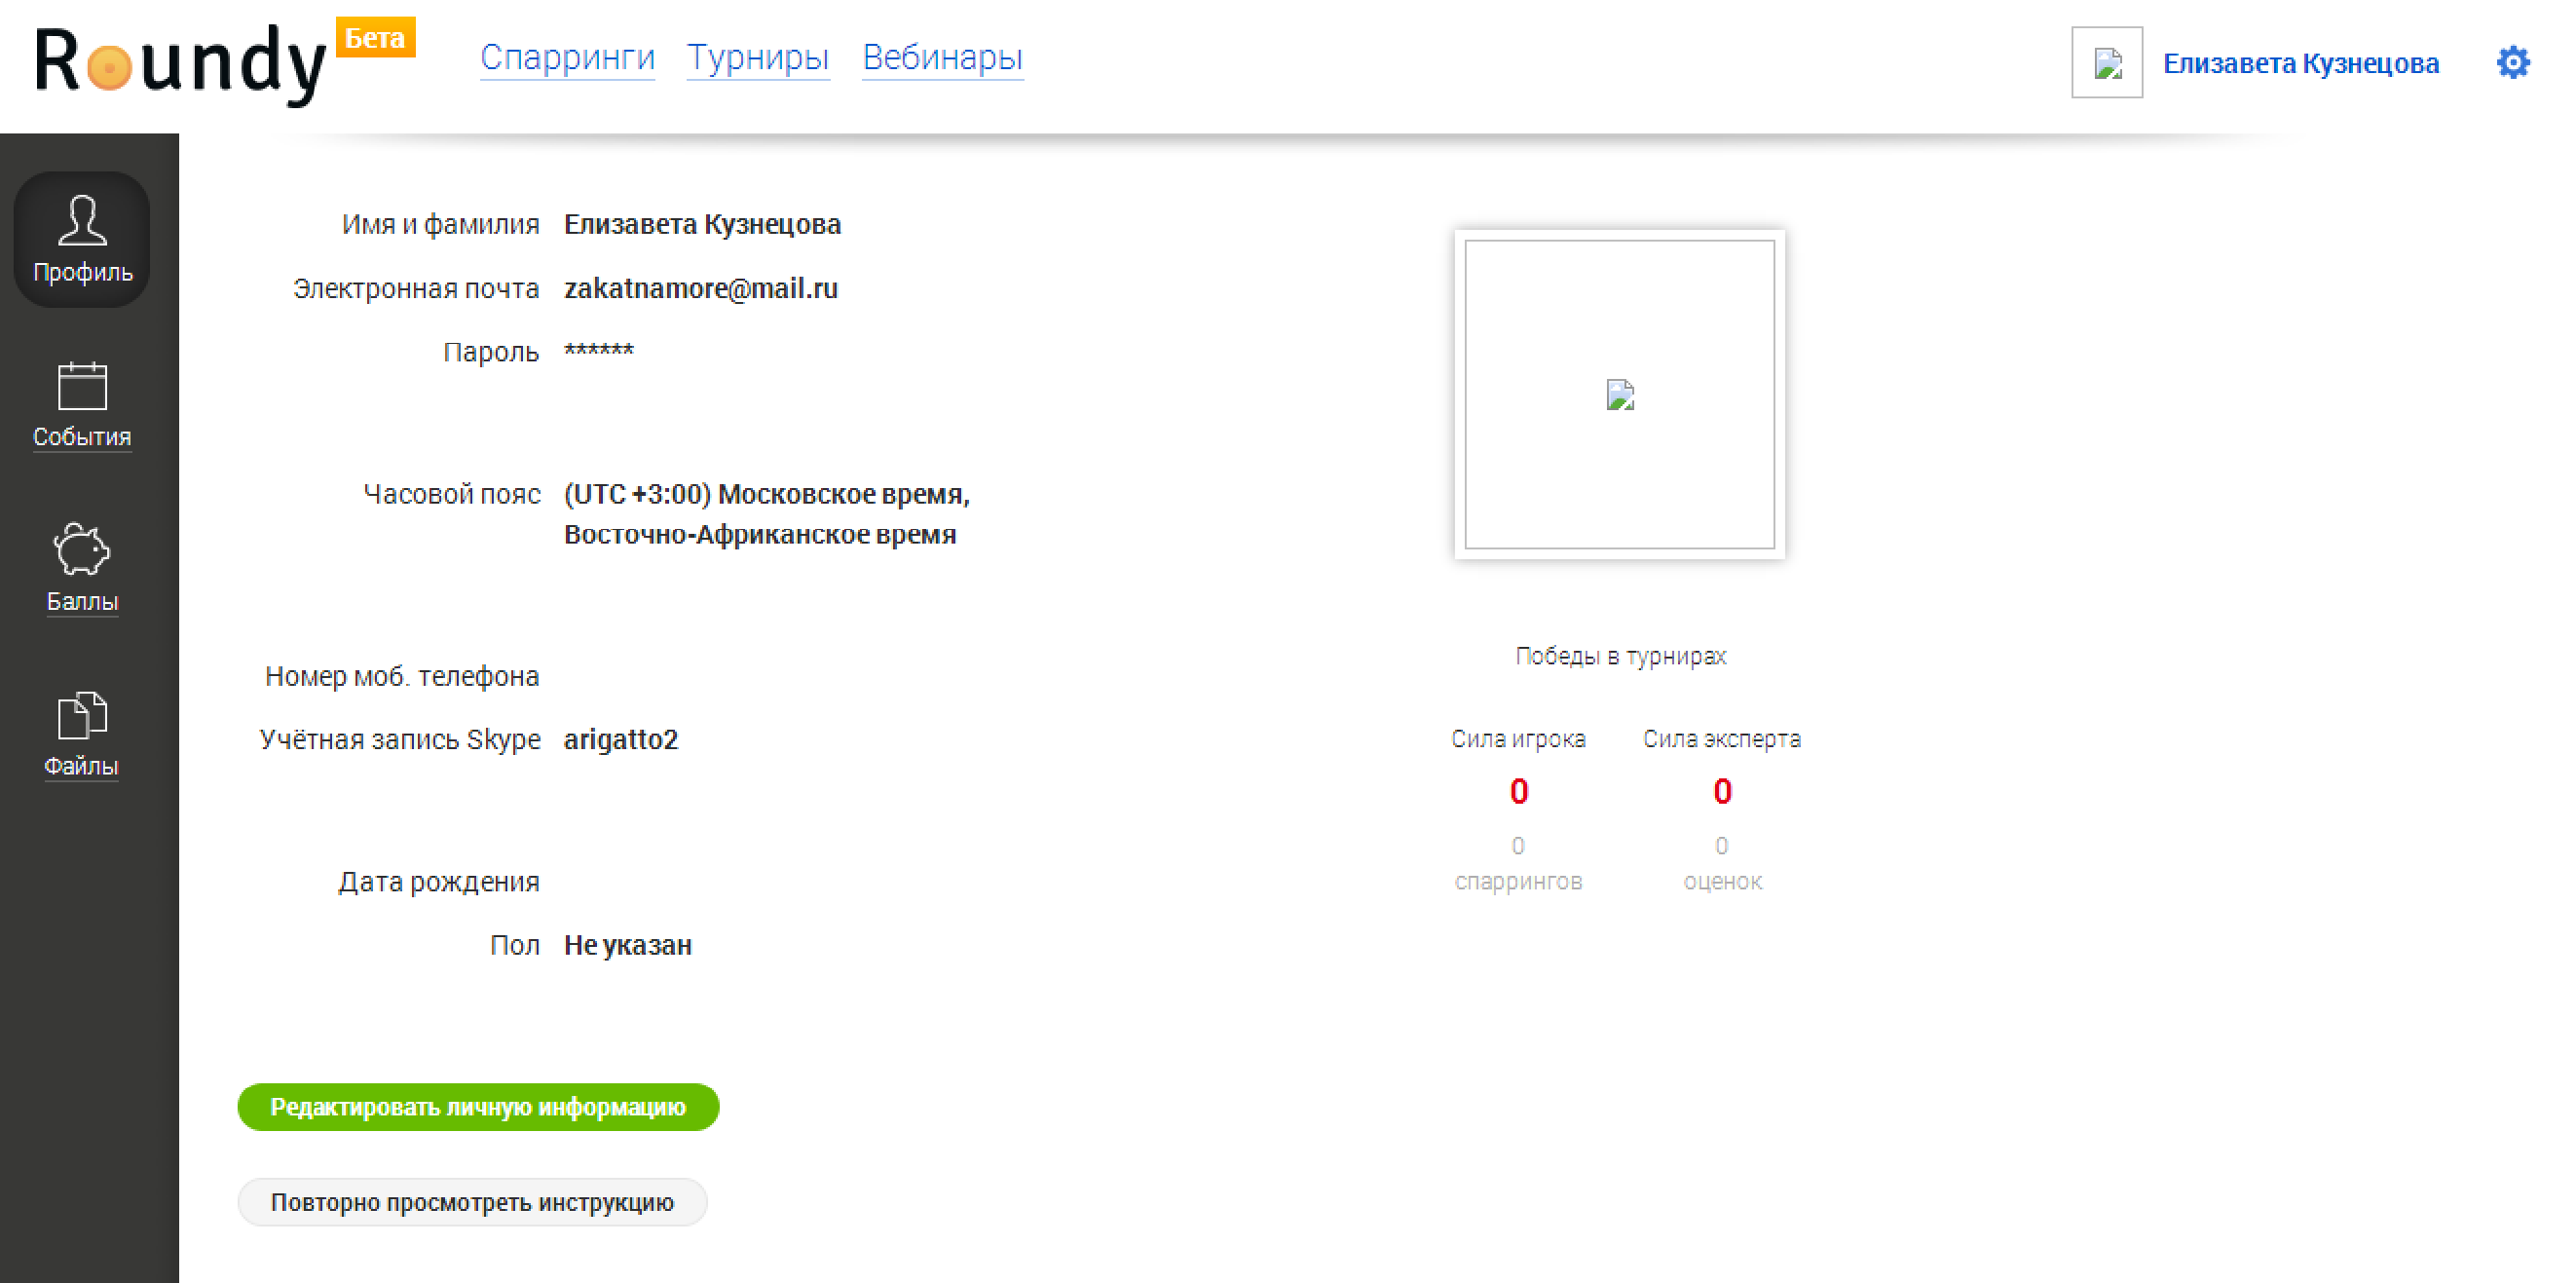The width and height of the screenshot is (2576, 1283).
Task: Click the Не указан gender value
Action: 628,945
